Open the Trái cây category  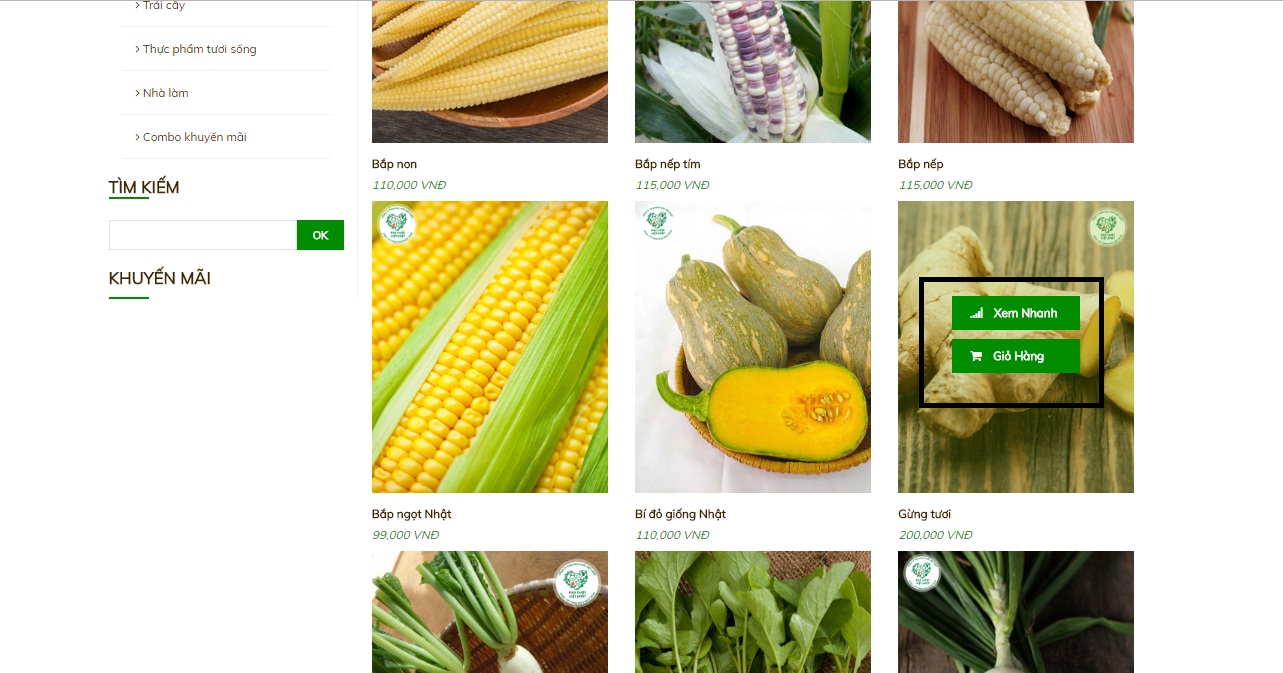click(160, 6)
